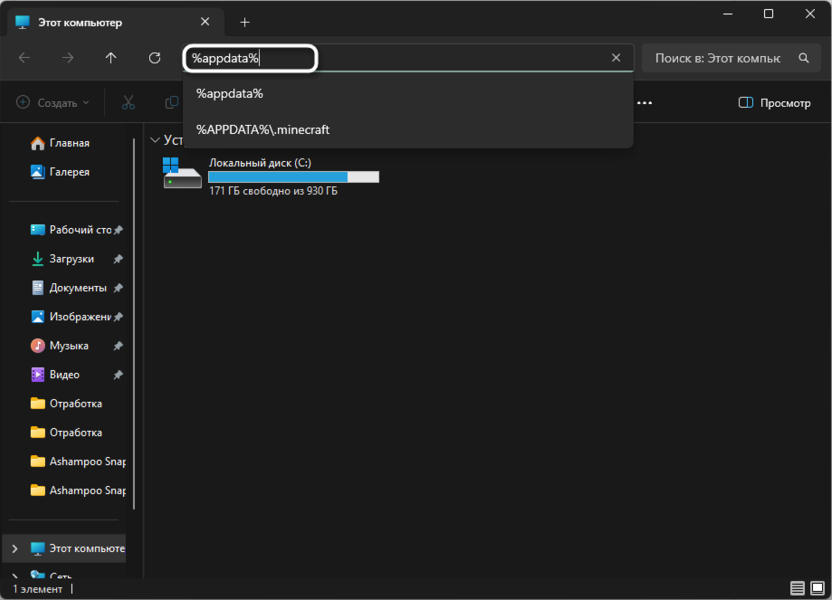Screen dimensions: 832x600
Task: Click the Refresh icon in navigation bar
Action: [154, 58]
